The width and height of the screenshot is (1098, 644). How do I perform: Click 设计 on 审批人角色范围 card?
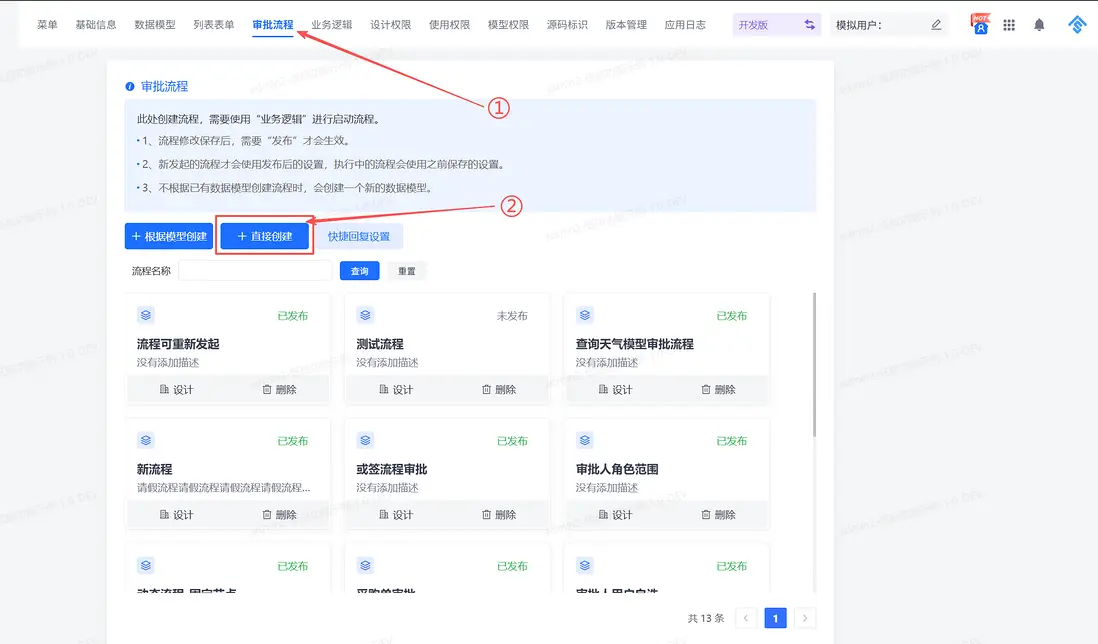pos(616,514)
